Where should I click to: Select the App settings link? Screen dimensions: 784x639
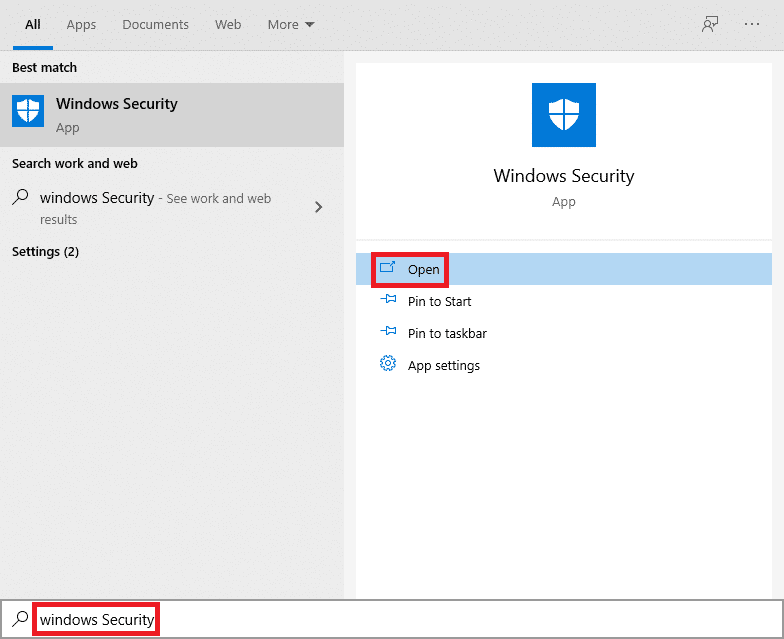click(x=443, y=365)
